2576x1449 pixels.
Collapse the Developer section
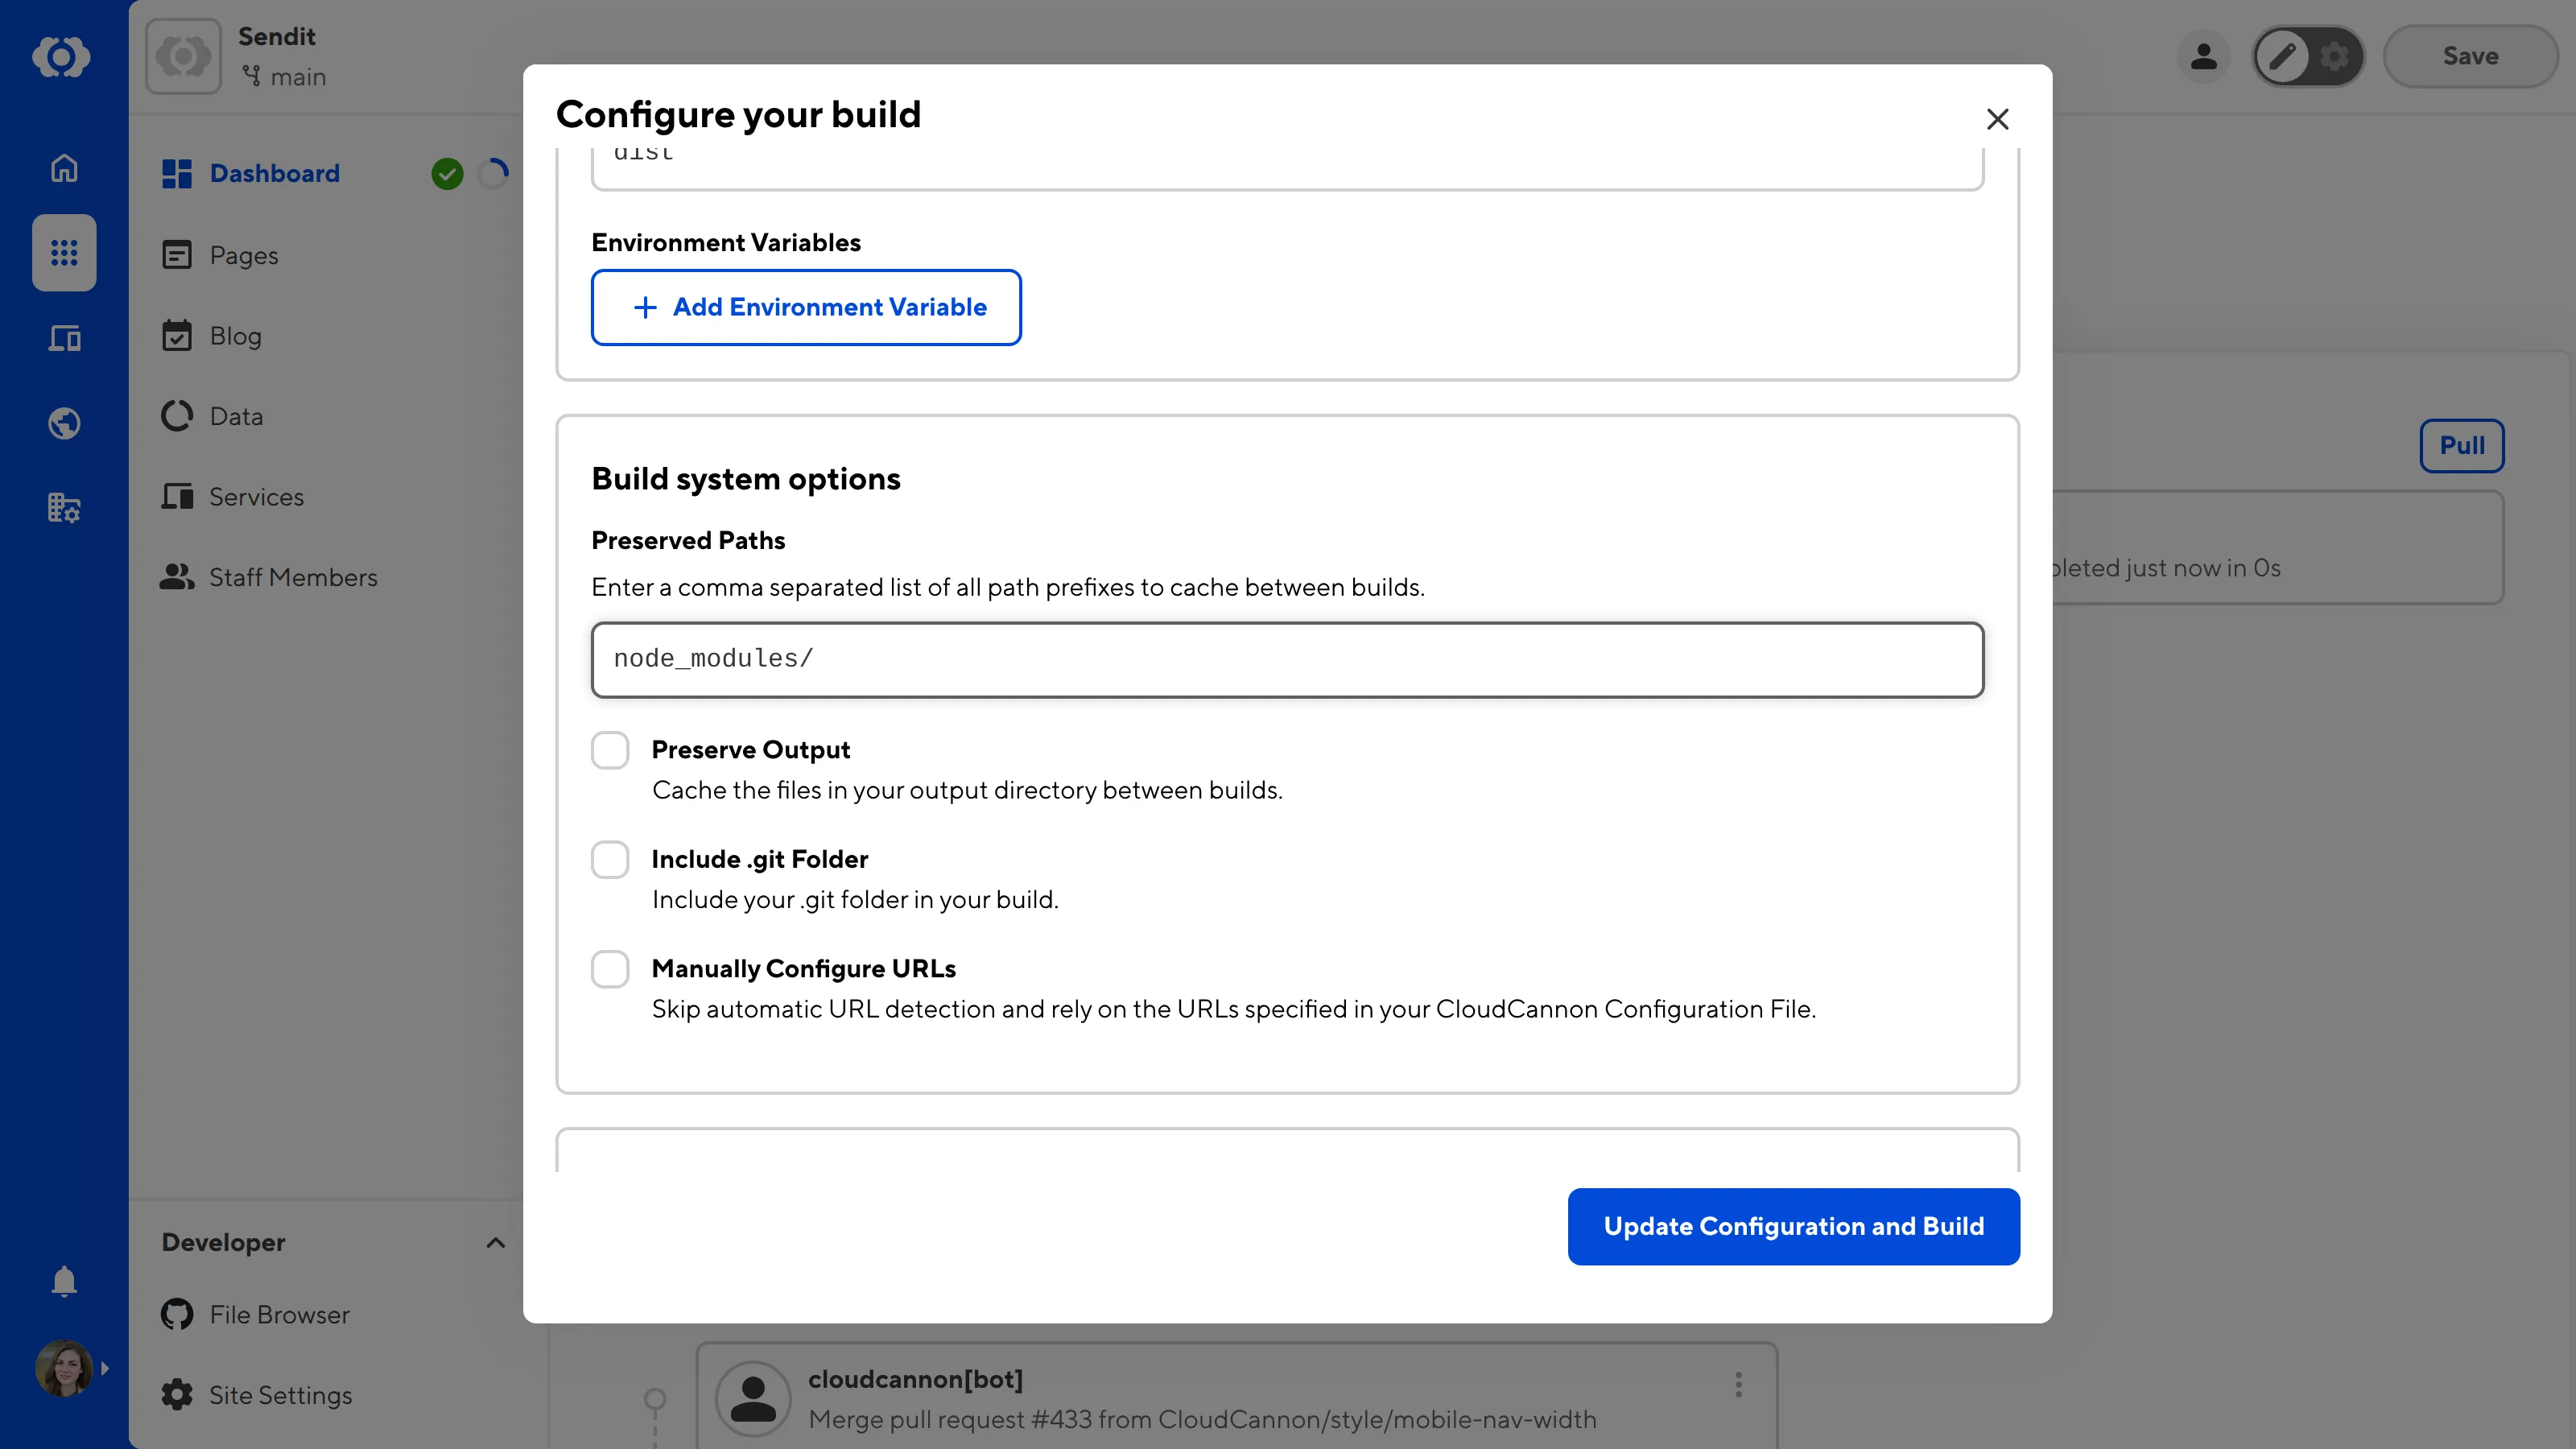pos(495,1243)
